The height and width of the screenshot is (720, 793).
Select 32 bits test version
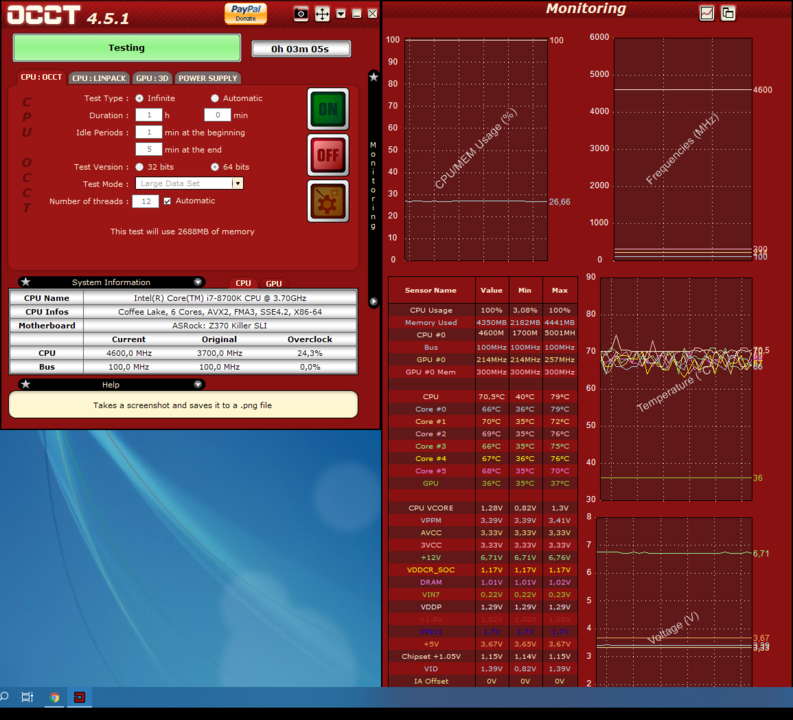click(x=140, y=167)
